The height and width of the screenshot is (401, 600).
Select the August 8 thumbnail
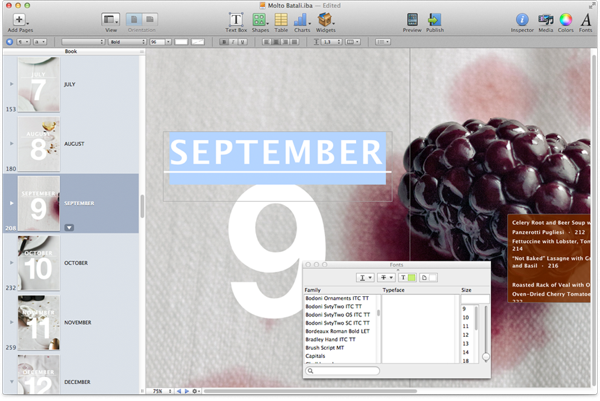click(39, 144)
